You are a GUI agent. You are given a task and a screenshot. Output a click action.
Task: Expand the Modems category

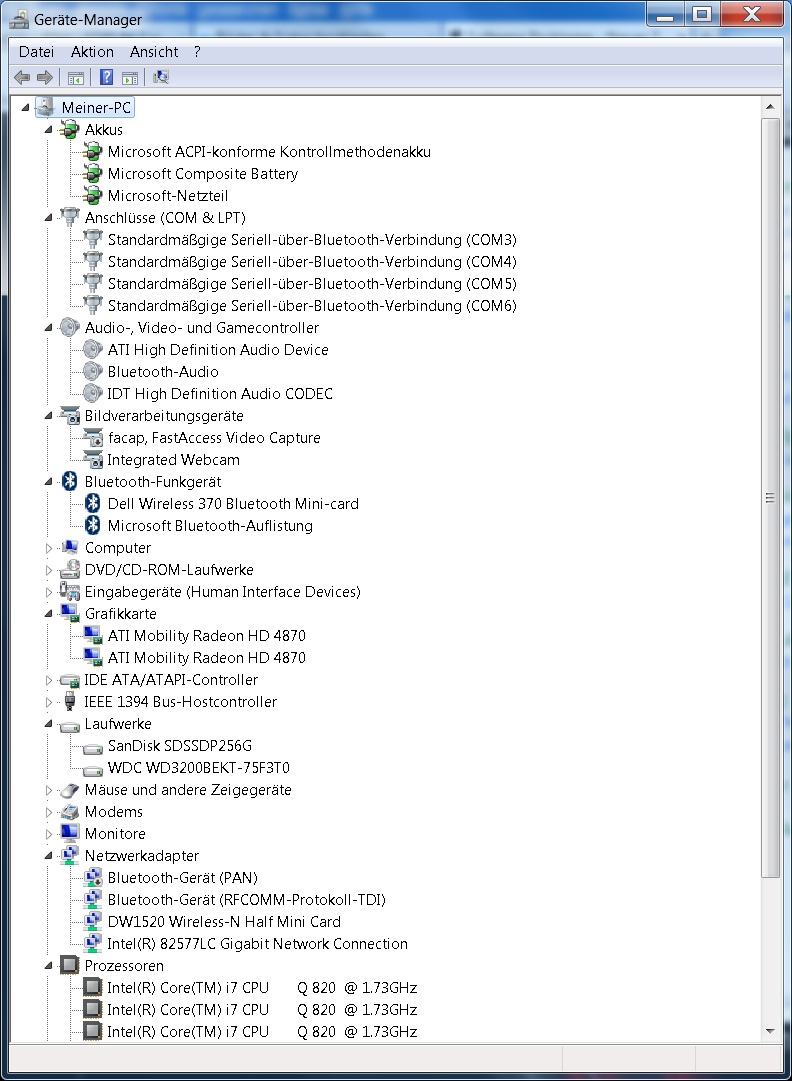[48, 812]
